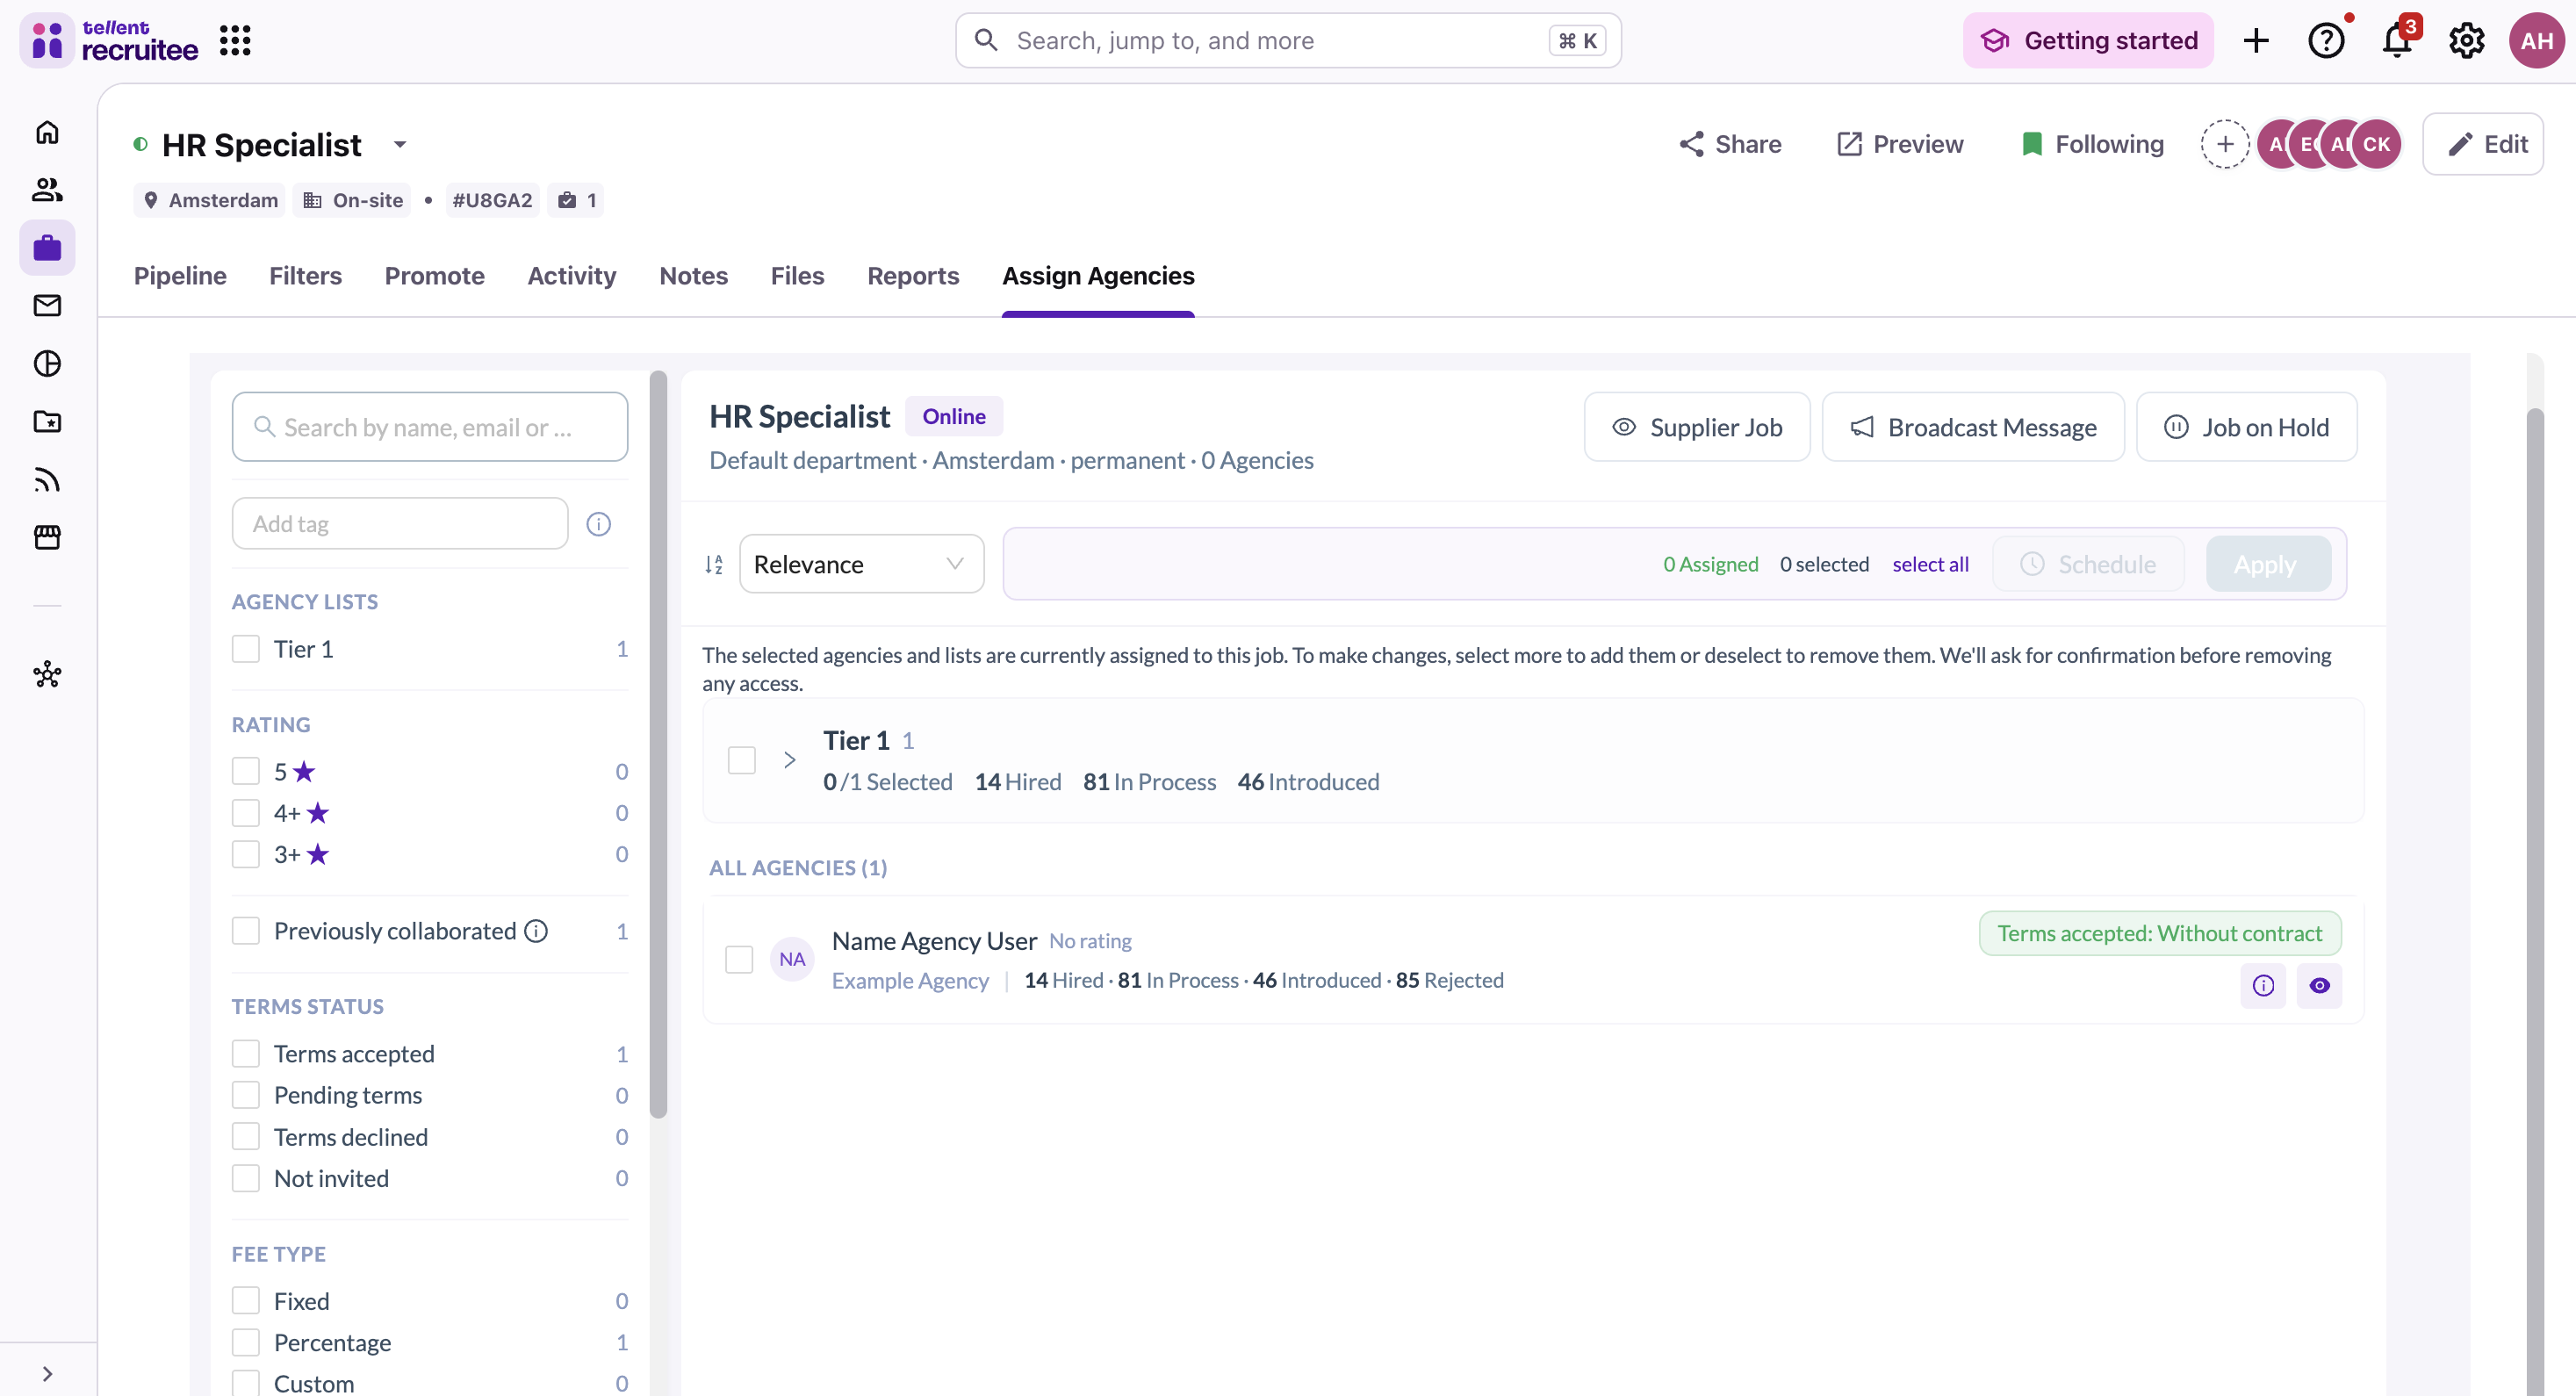Image resolution: width=2576 pixels, height=1396 pixels.
Task: Check the 4+ star rating filter
Action: (x=246, y=813)
